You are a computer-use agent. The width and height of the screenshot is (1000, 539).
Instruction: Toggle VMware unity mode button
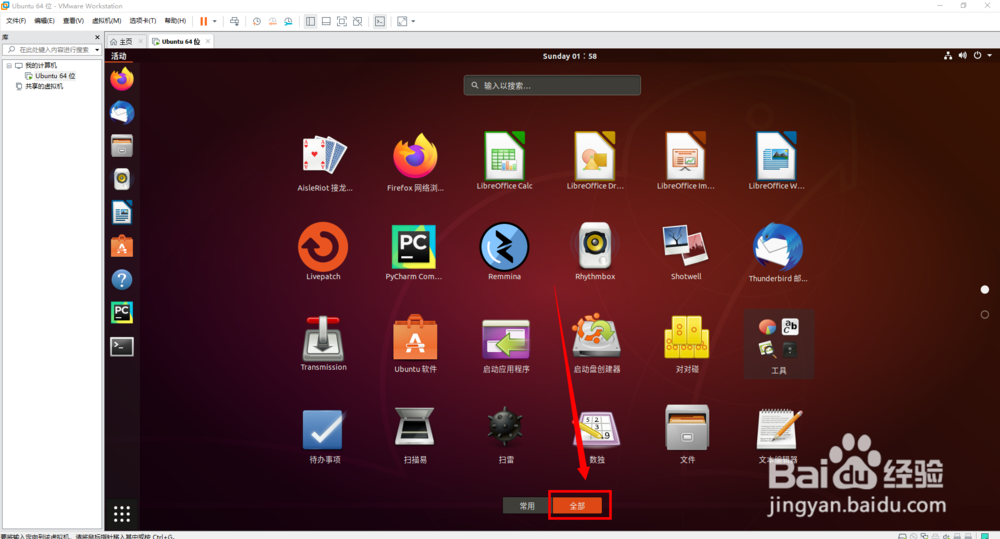coord(358,22)
